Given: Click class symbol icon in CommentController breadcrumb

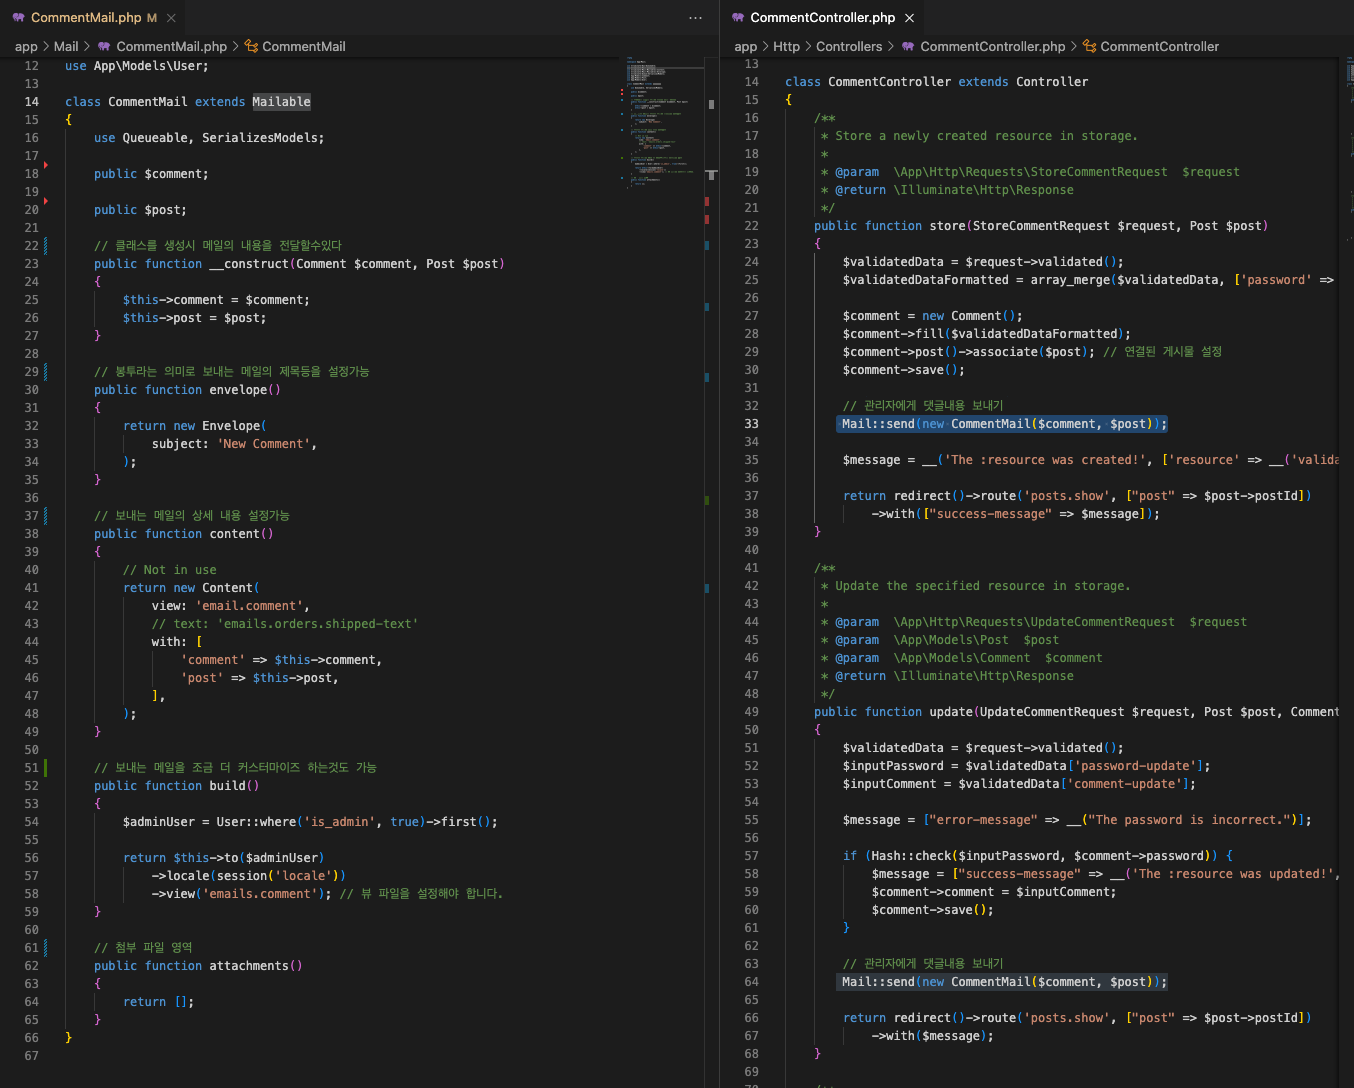Looking at the screenshot, I should point(1090,46).
